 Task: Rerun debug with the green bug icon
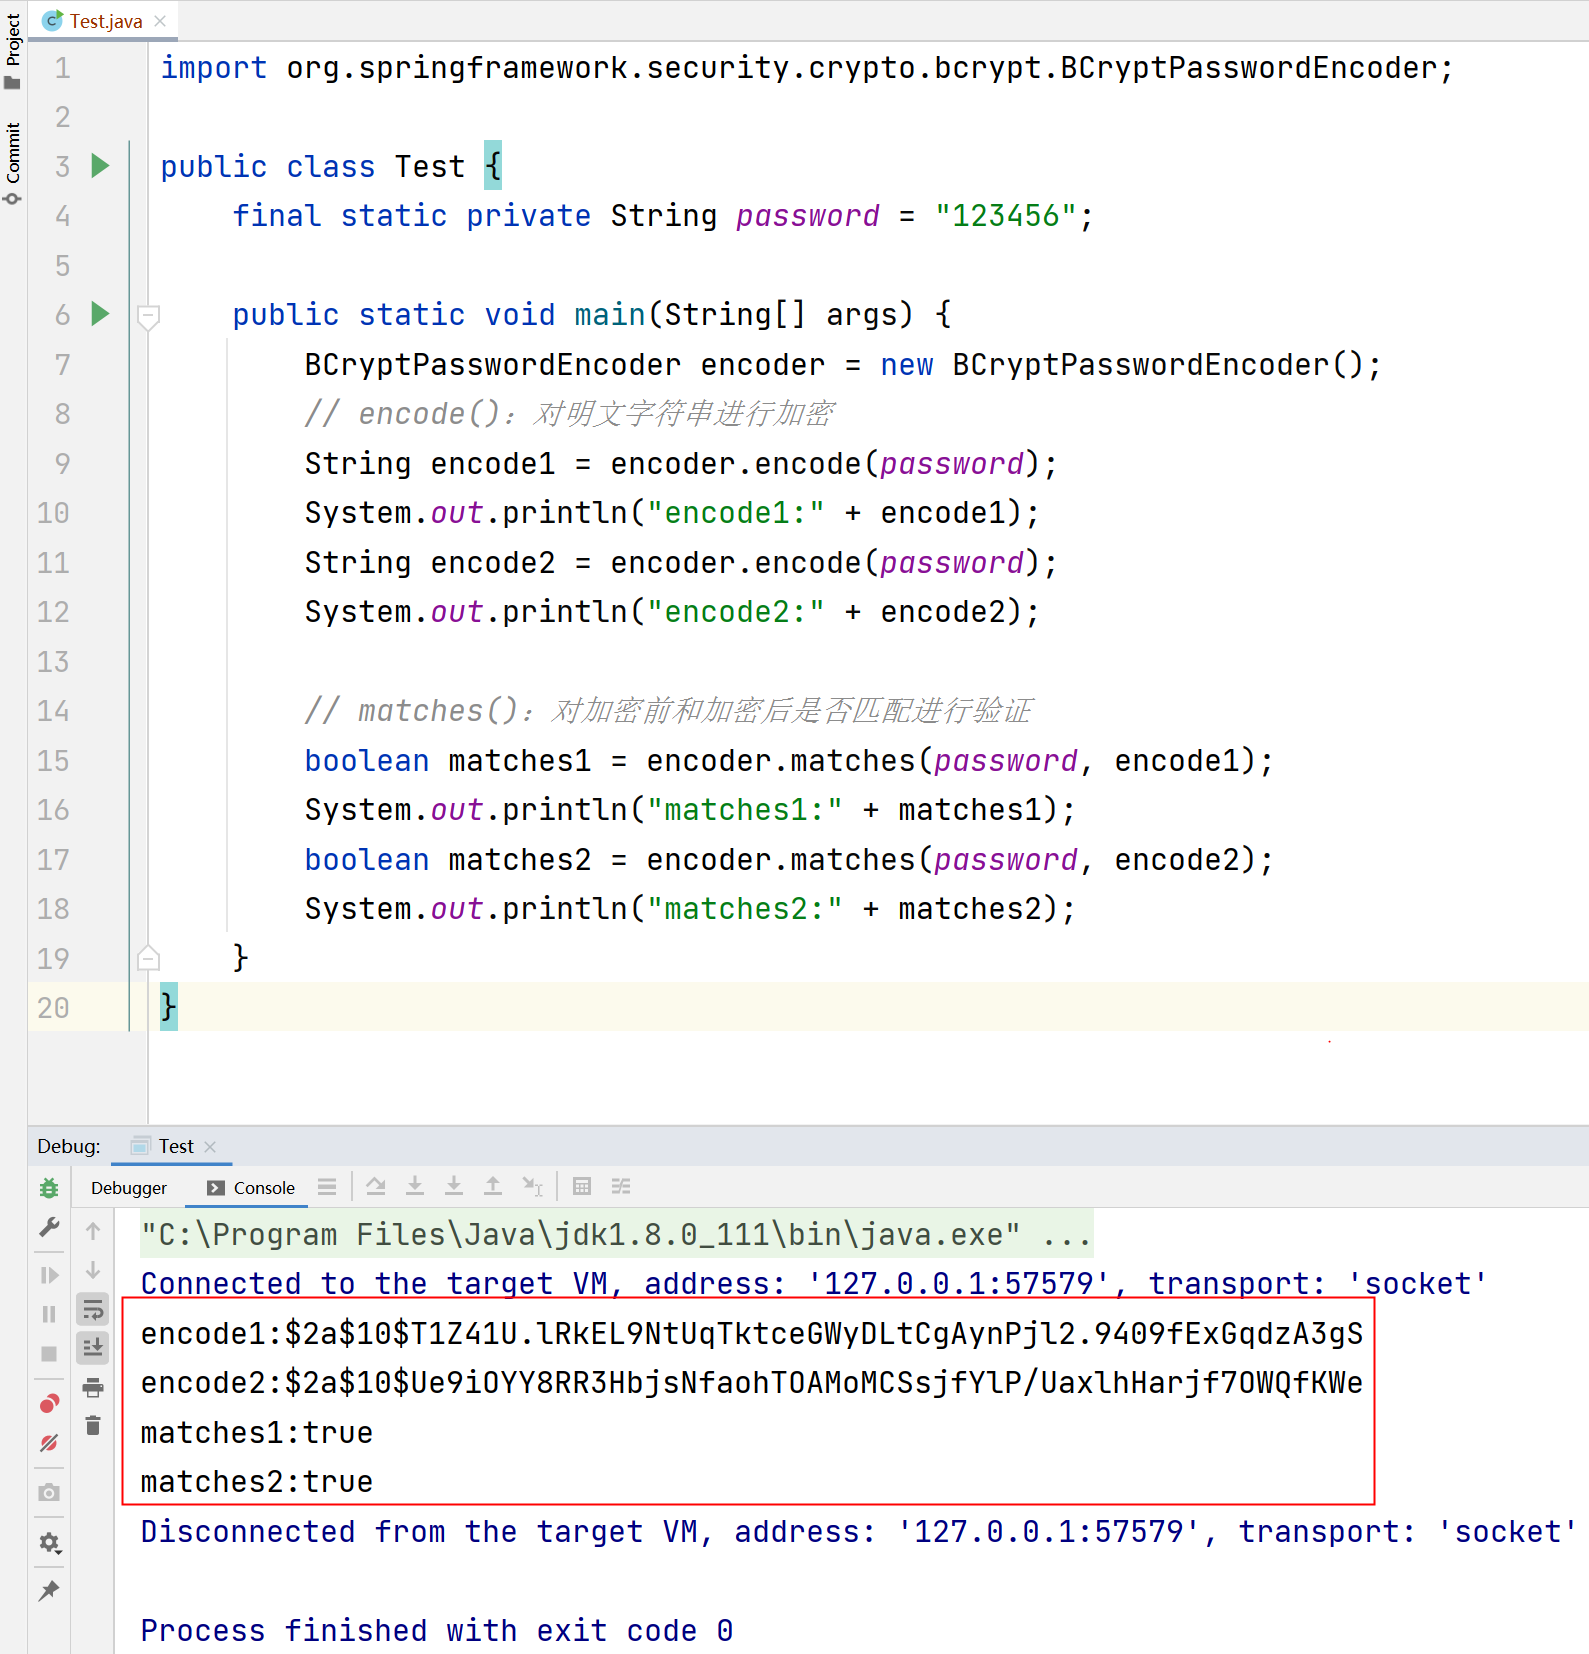49,1188
